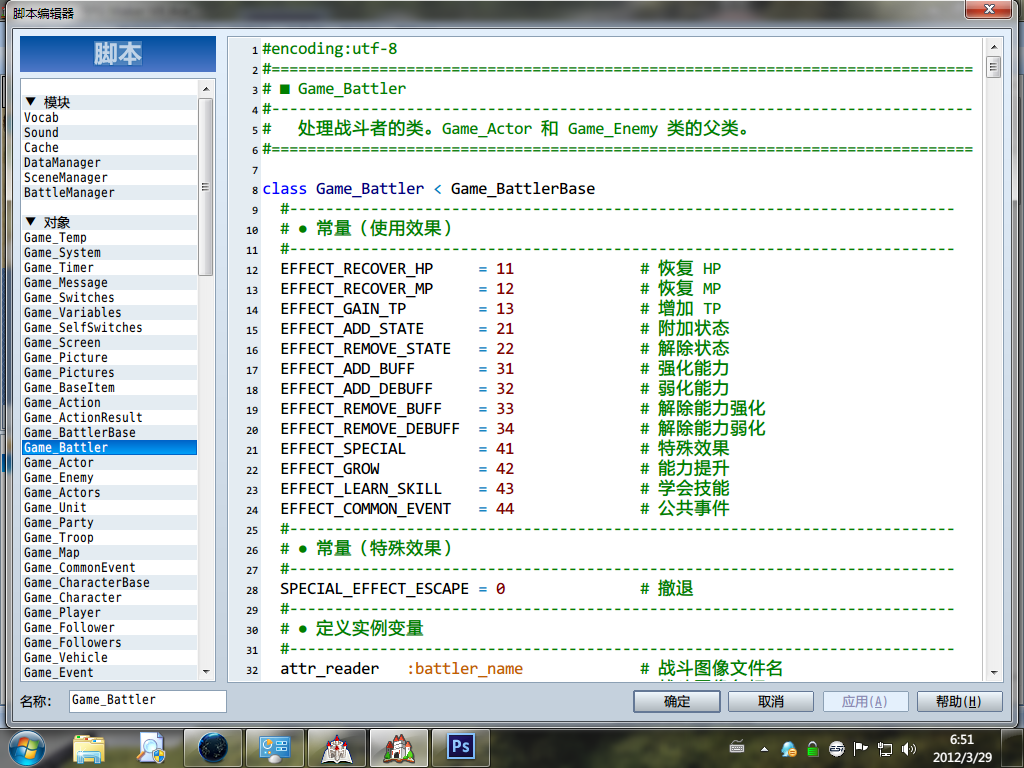Click the green padlock tray icon
Screen dimensions: 1024x768
click(812, 749)
